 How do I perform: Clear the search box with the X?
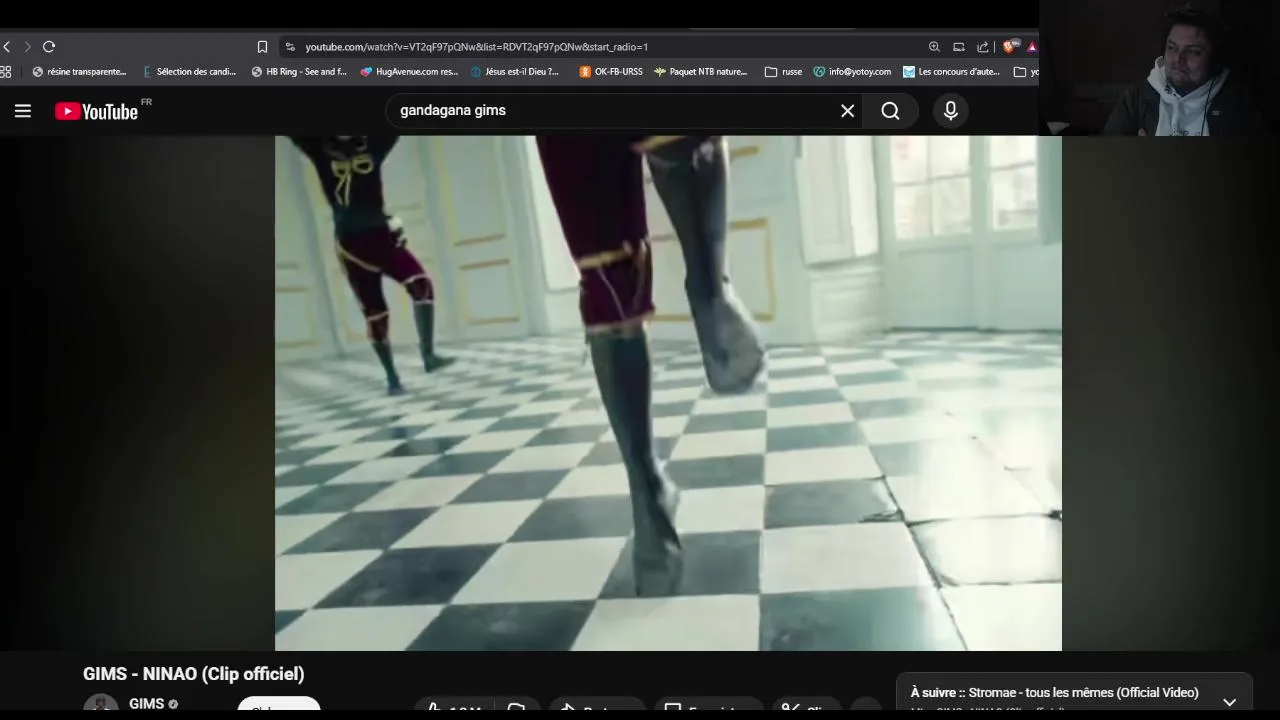coord(847,111)
